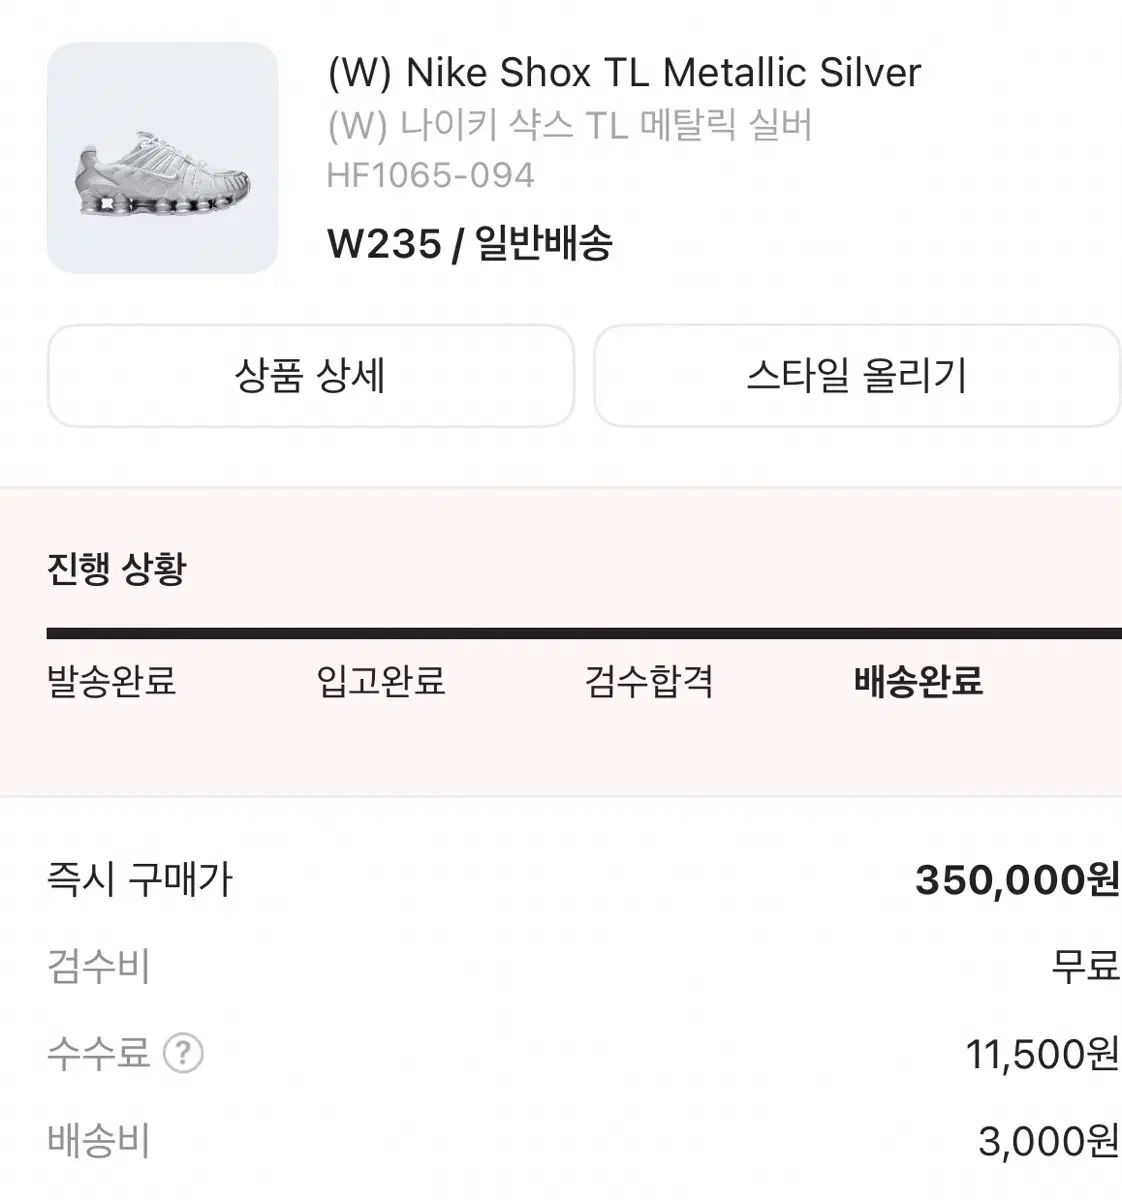Viewport: 1122px width, 1200px height.
Task: Tap the 3,000원 shipping cost
Action: click(1048, 1141)
